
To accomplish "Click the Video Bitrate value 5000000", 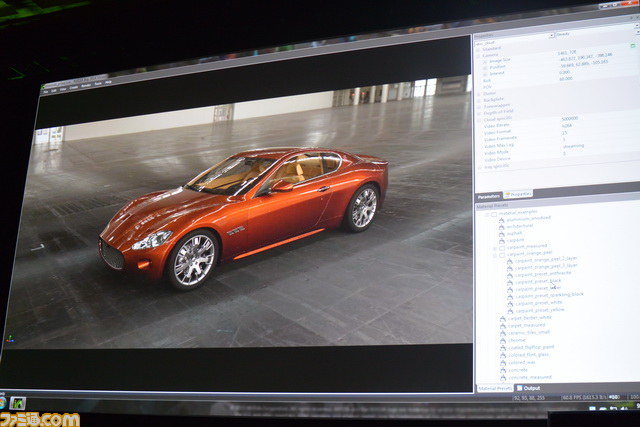I will (x=570, y=118).
